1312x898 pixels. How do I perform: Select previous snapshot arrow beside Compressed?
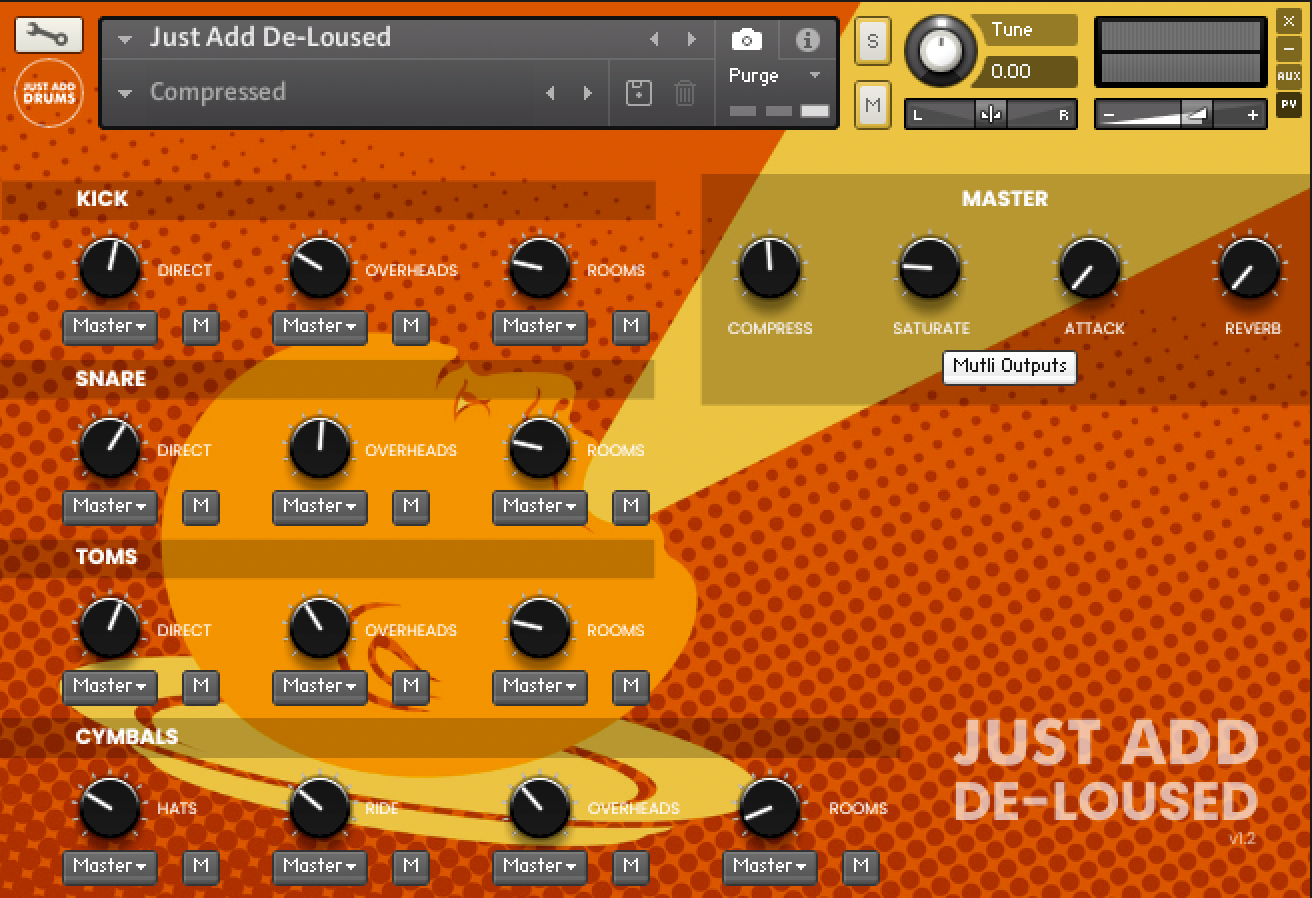[550, 92]
